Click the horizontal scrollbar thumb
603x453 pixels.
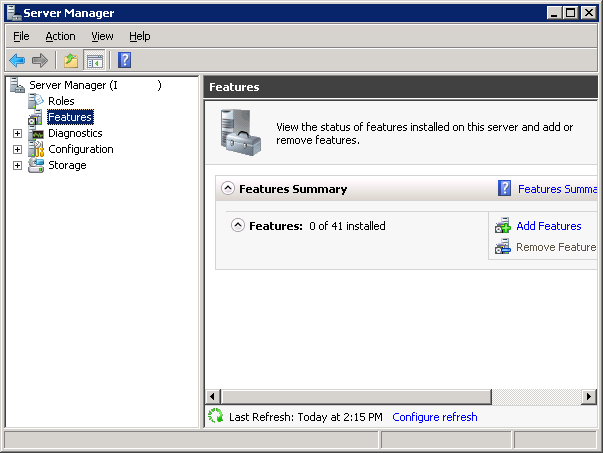click(356, 396)
